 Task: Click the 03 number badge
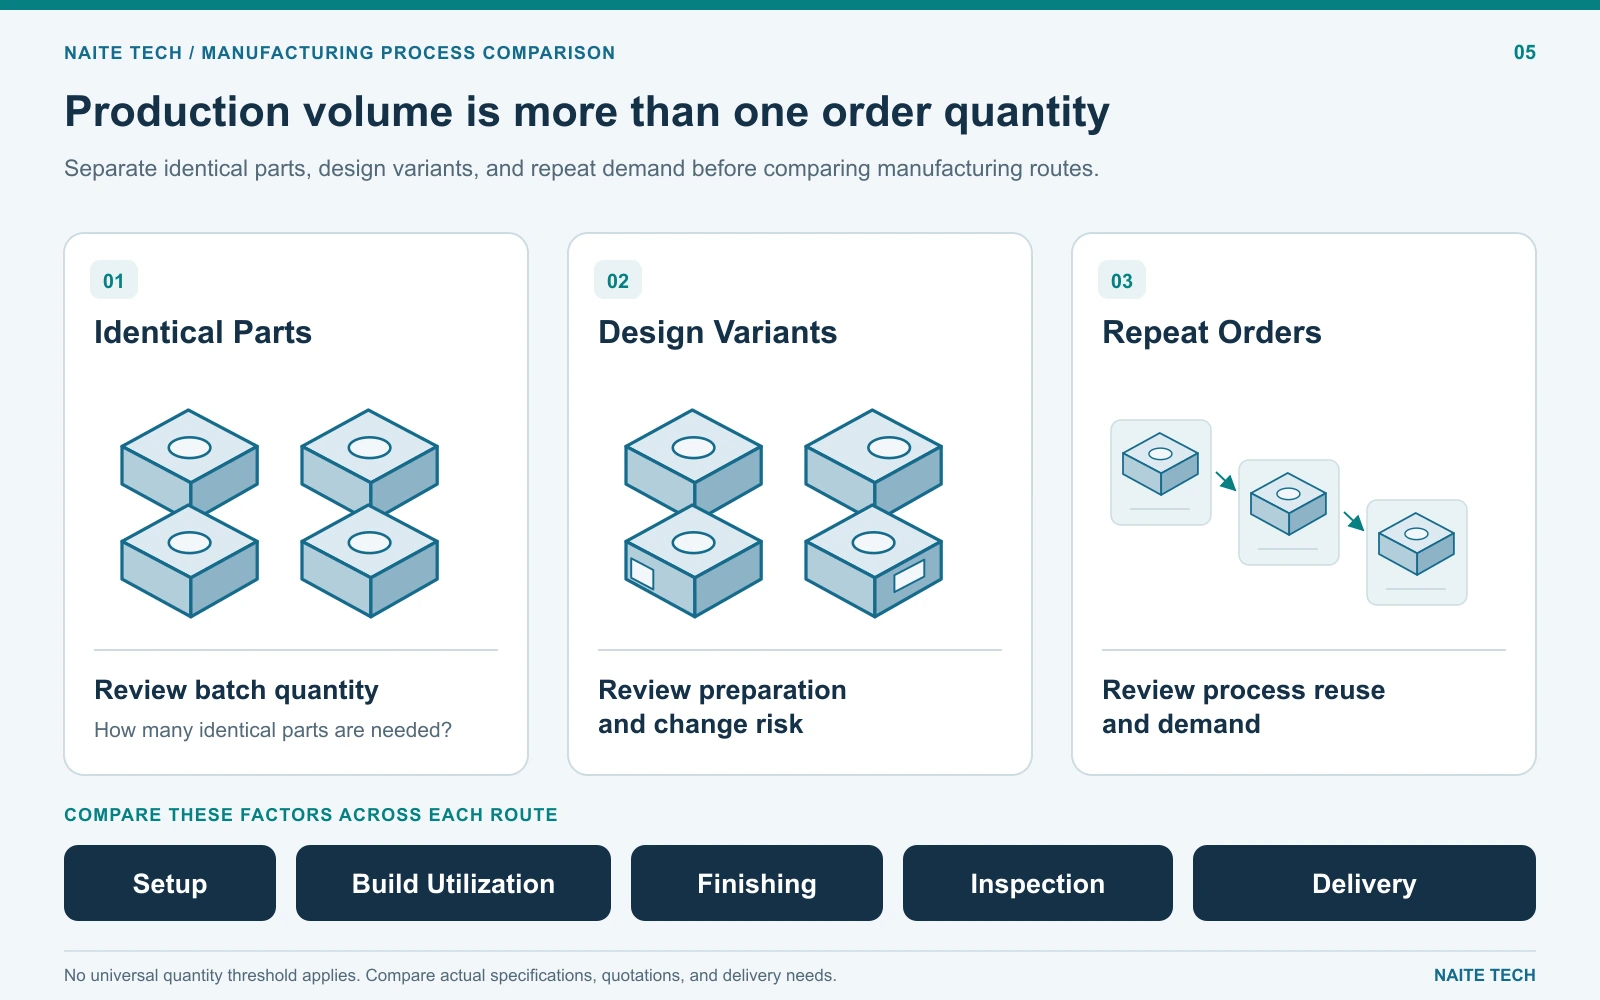click(1122, 281)
